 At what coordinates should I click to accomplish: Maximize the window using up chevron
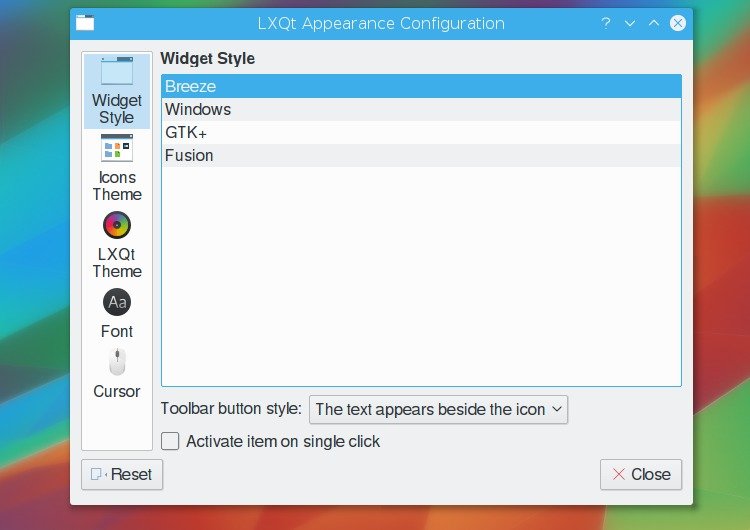coord(654,23)
